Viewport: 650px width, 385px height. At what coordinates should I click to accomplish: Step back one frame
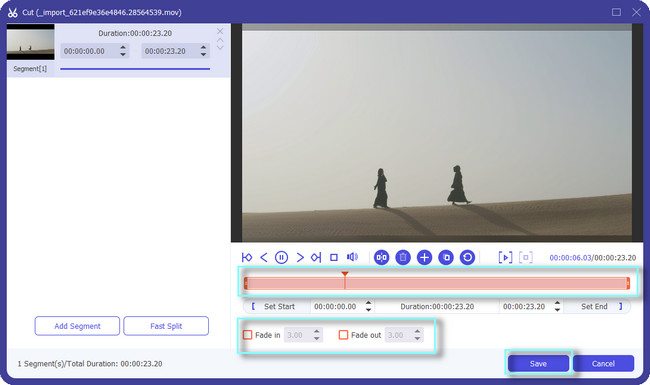point(264,257)
